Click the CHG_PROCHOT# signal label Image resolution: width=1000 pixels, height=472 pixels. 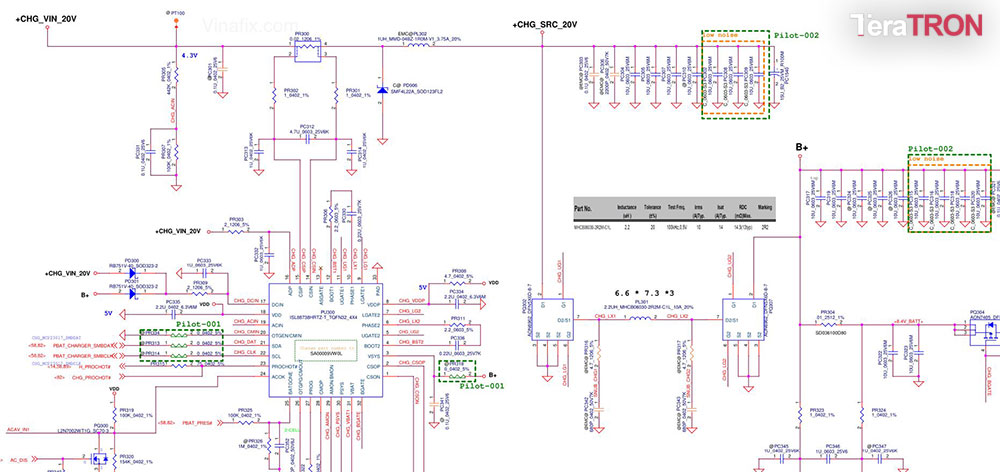click(x=91, y=378)
